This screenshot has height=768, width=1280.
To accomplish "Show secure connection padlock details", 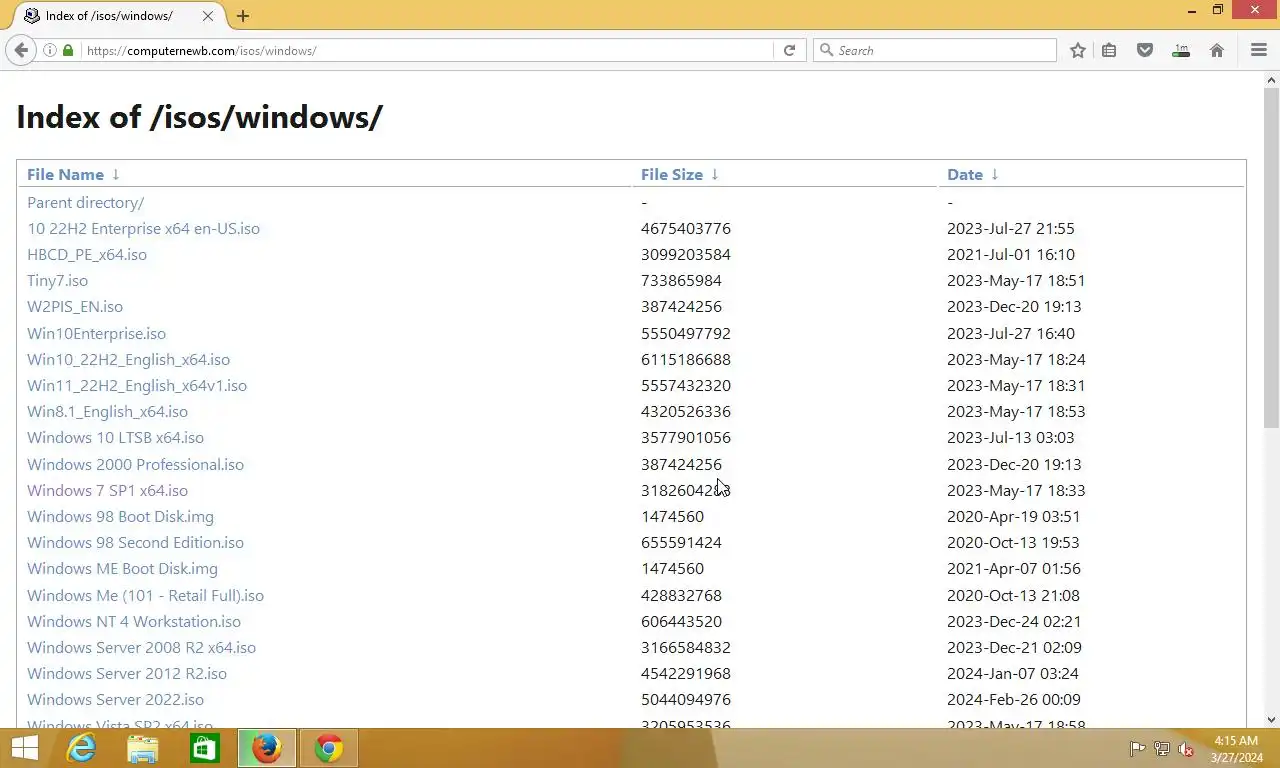I will click(x=68, y=50).
